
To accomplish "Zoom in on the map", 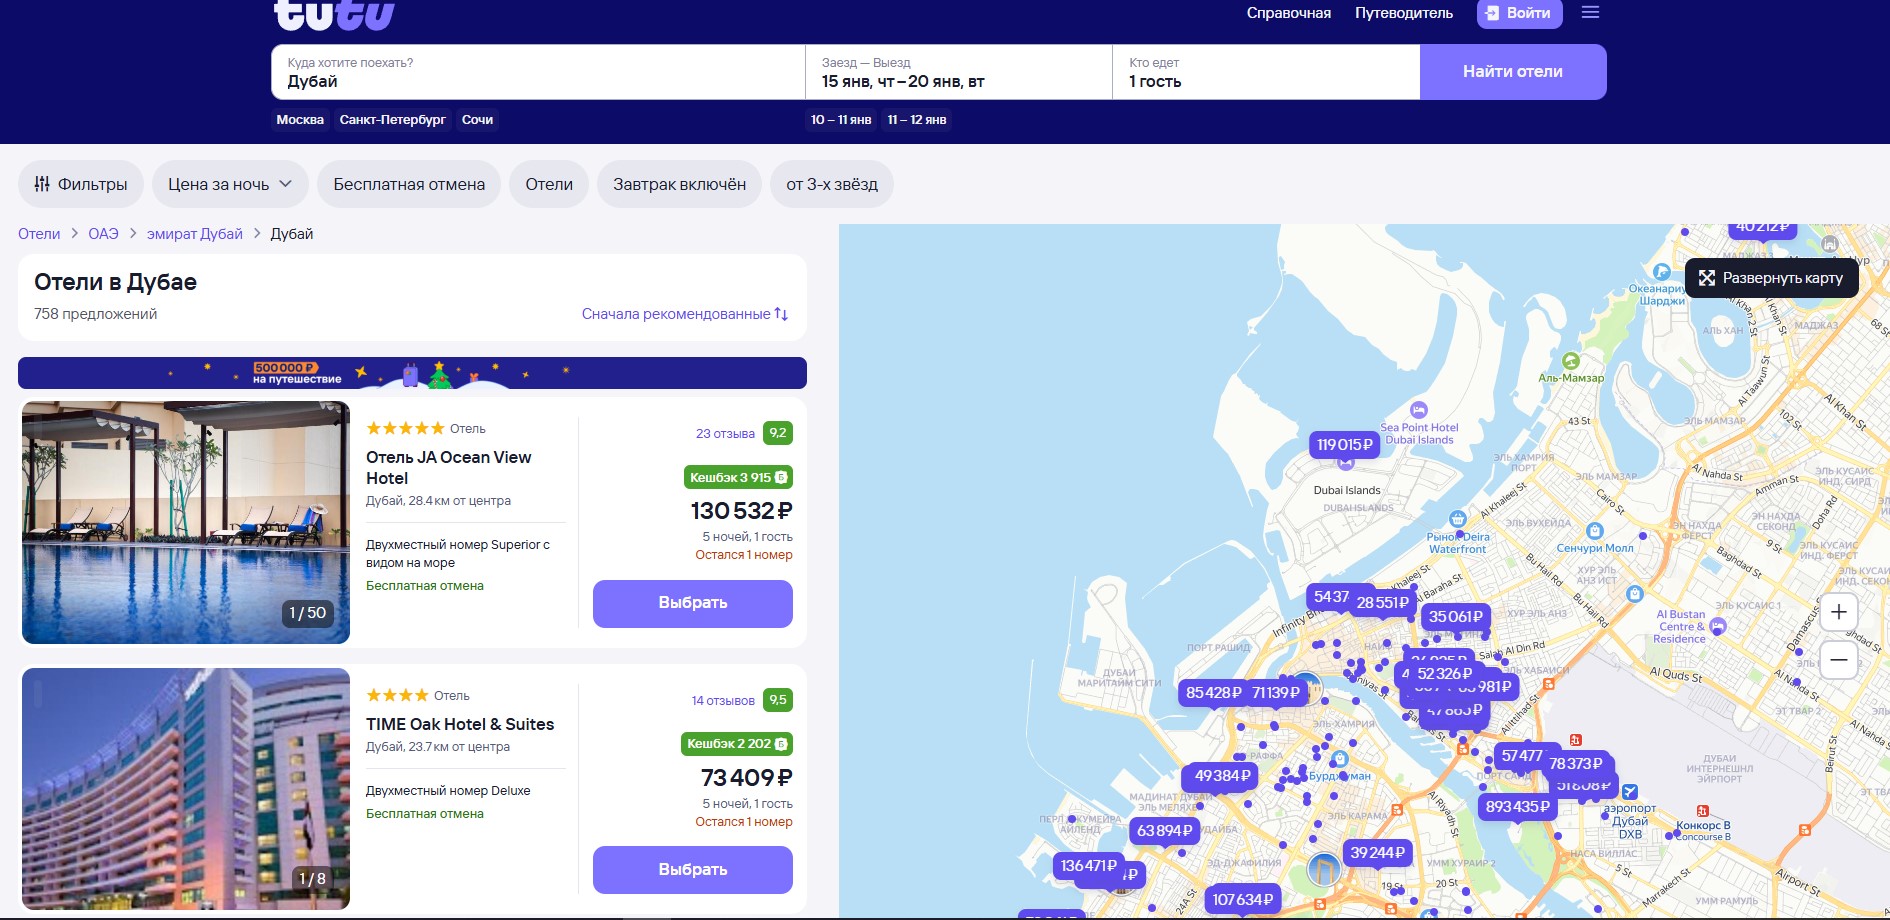I will [x=1838, y=612].
